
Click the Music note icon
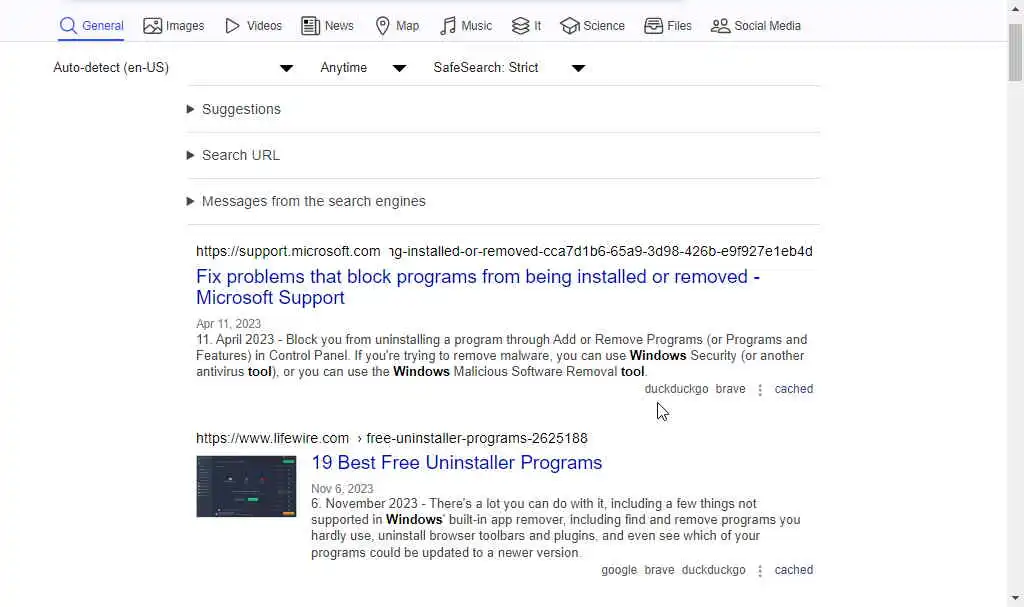click(447, 25)
